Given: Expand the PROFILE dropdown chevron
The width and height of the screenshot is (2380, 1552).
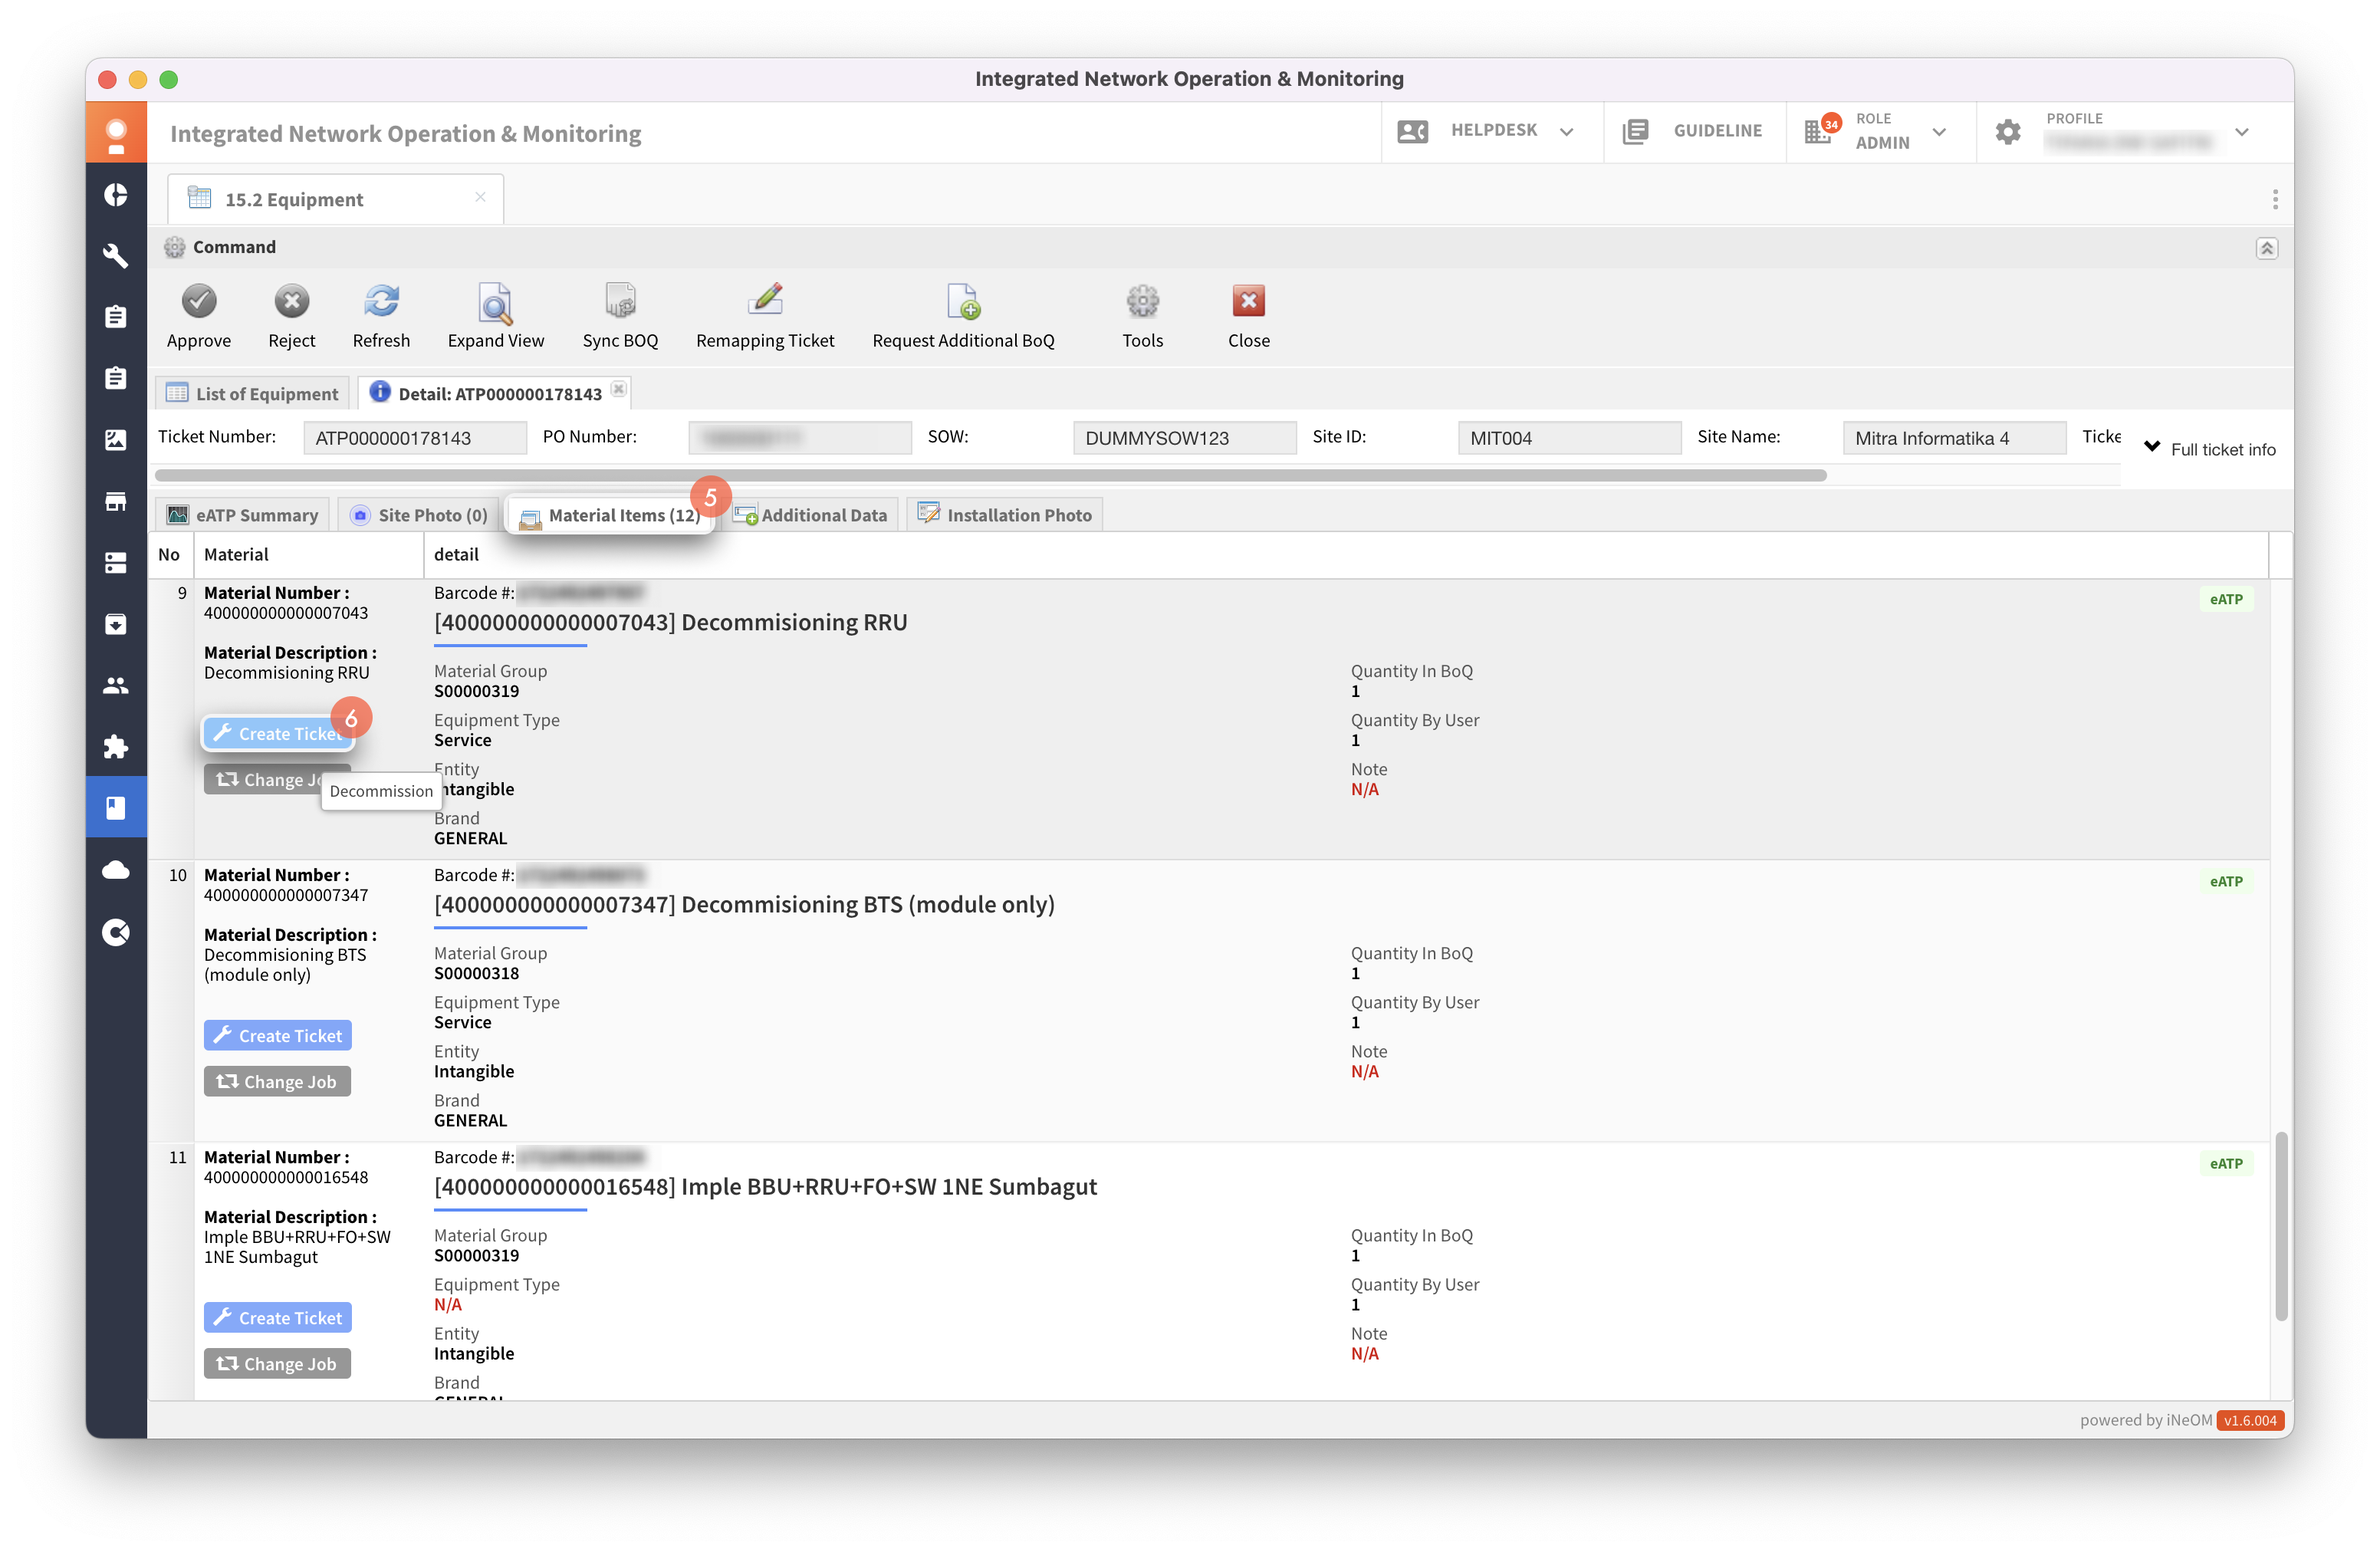Looking at the screenshot, I should pyautogui.click(x=2242, y=131).
